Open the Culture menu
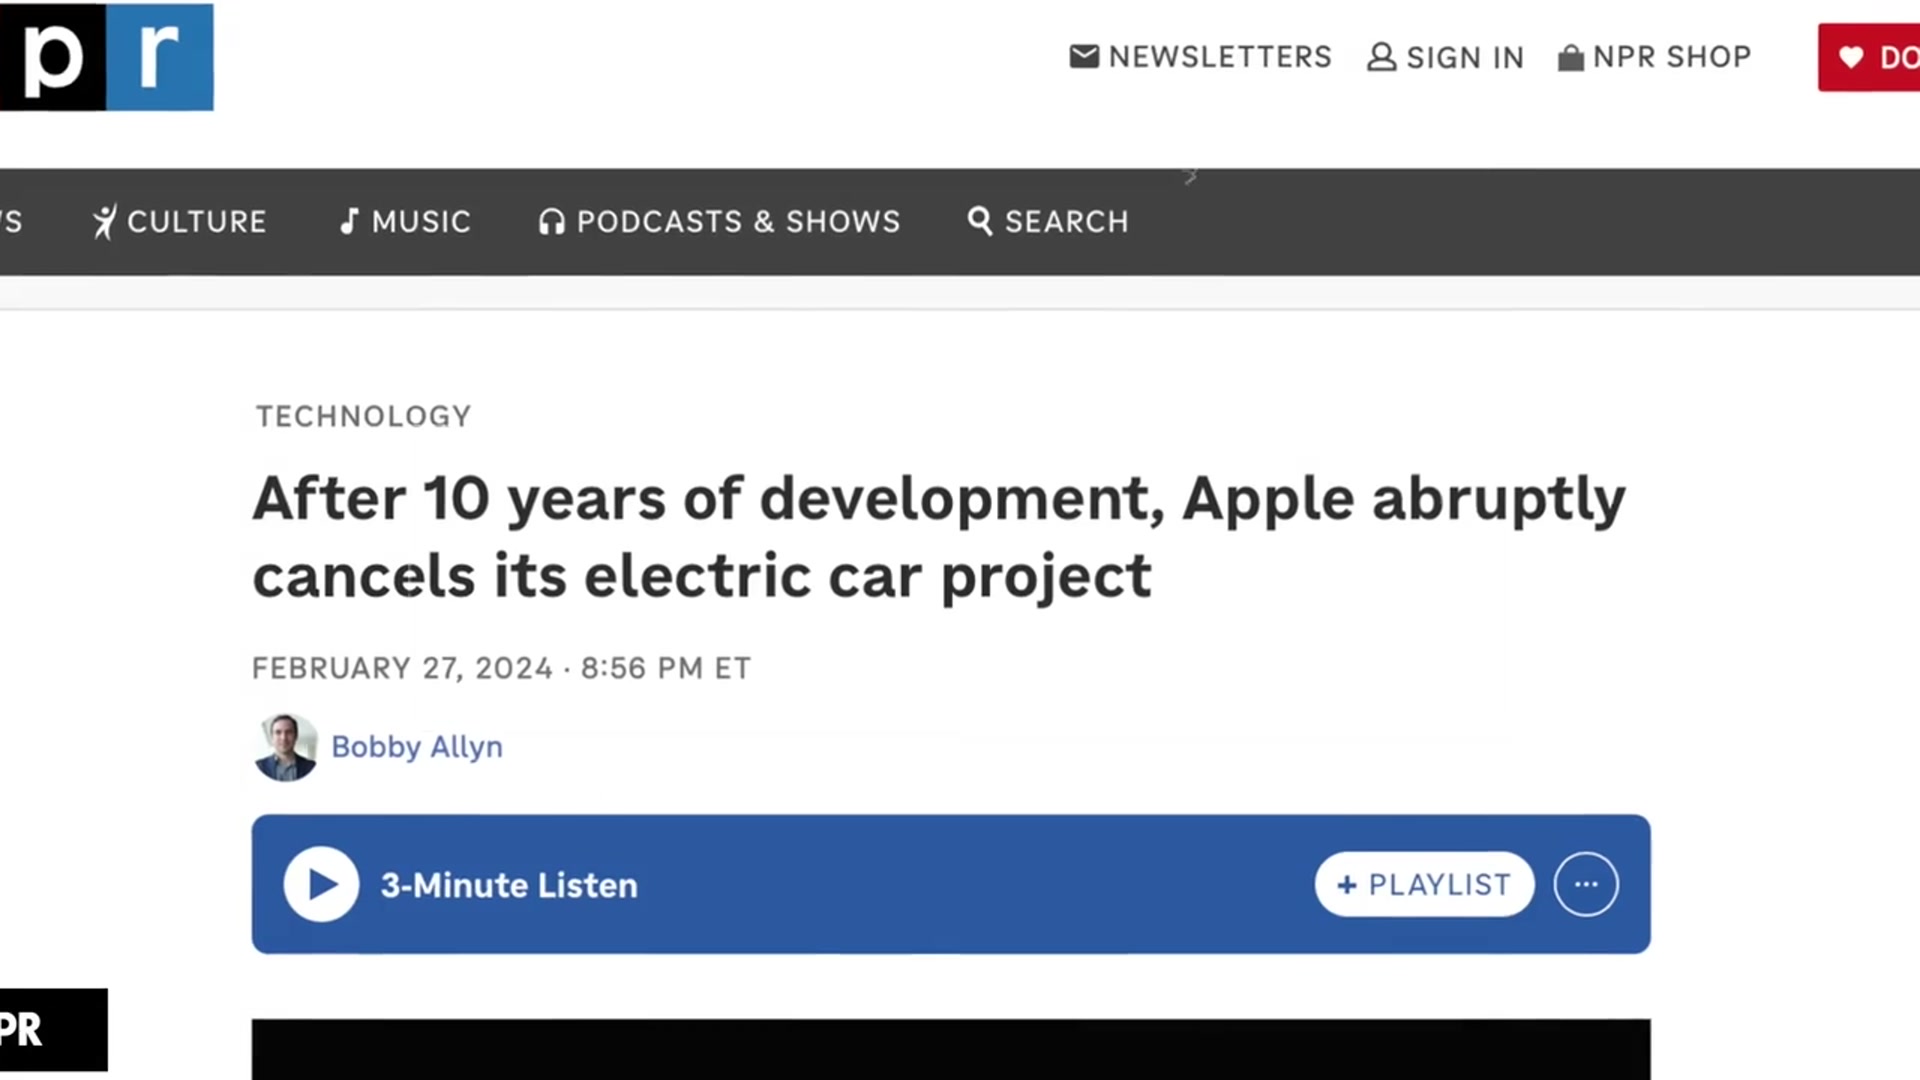 click(x=197, y=221)
